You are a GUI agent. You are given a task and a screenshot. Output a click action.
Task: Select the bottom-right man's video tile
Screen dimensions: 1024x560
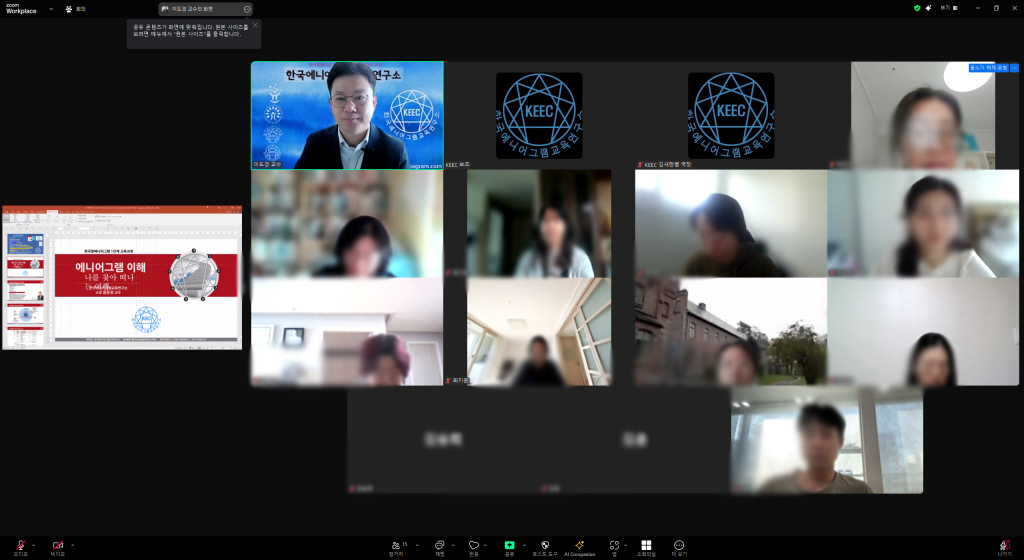(x=827, y=439)
